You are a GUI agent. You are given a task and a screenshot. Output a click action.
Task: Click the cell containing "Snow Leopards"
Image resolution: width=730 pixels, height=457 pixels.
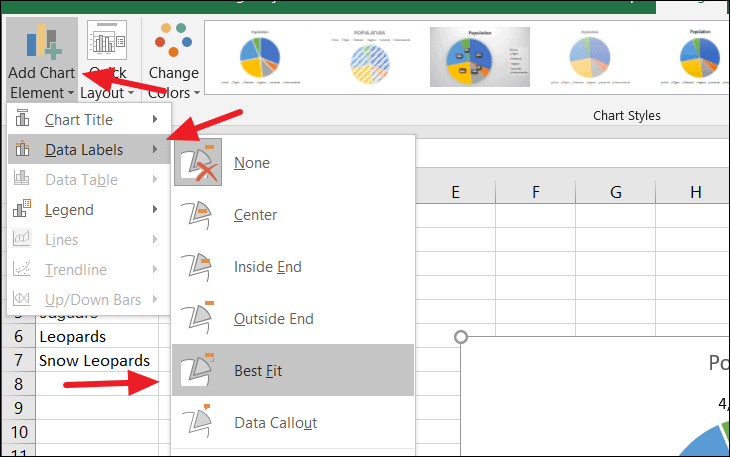97,360
